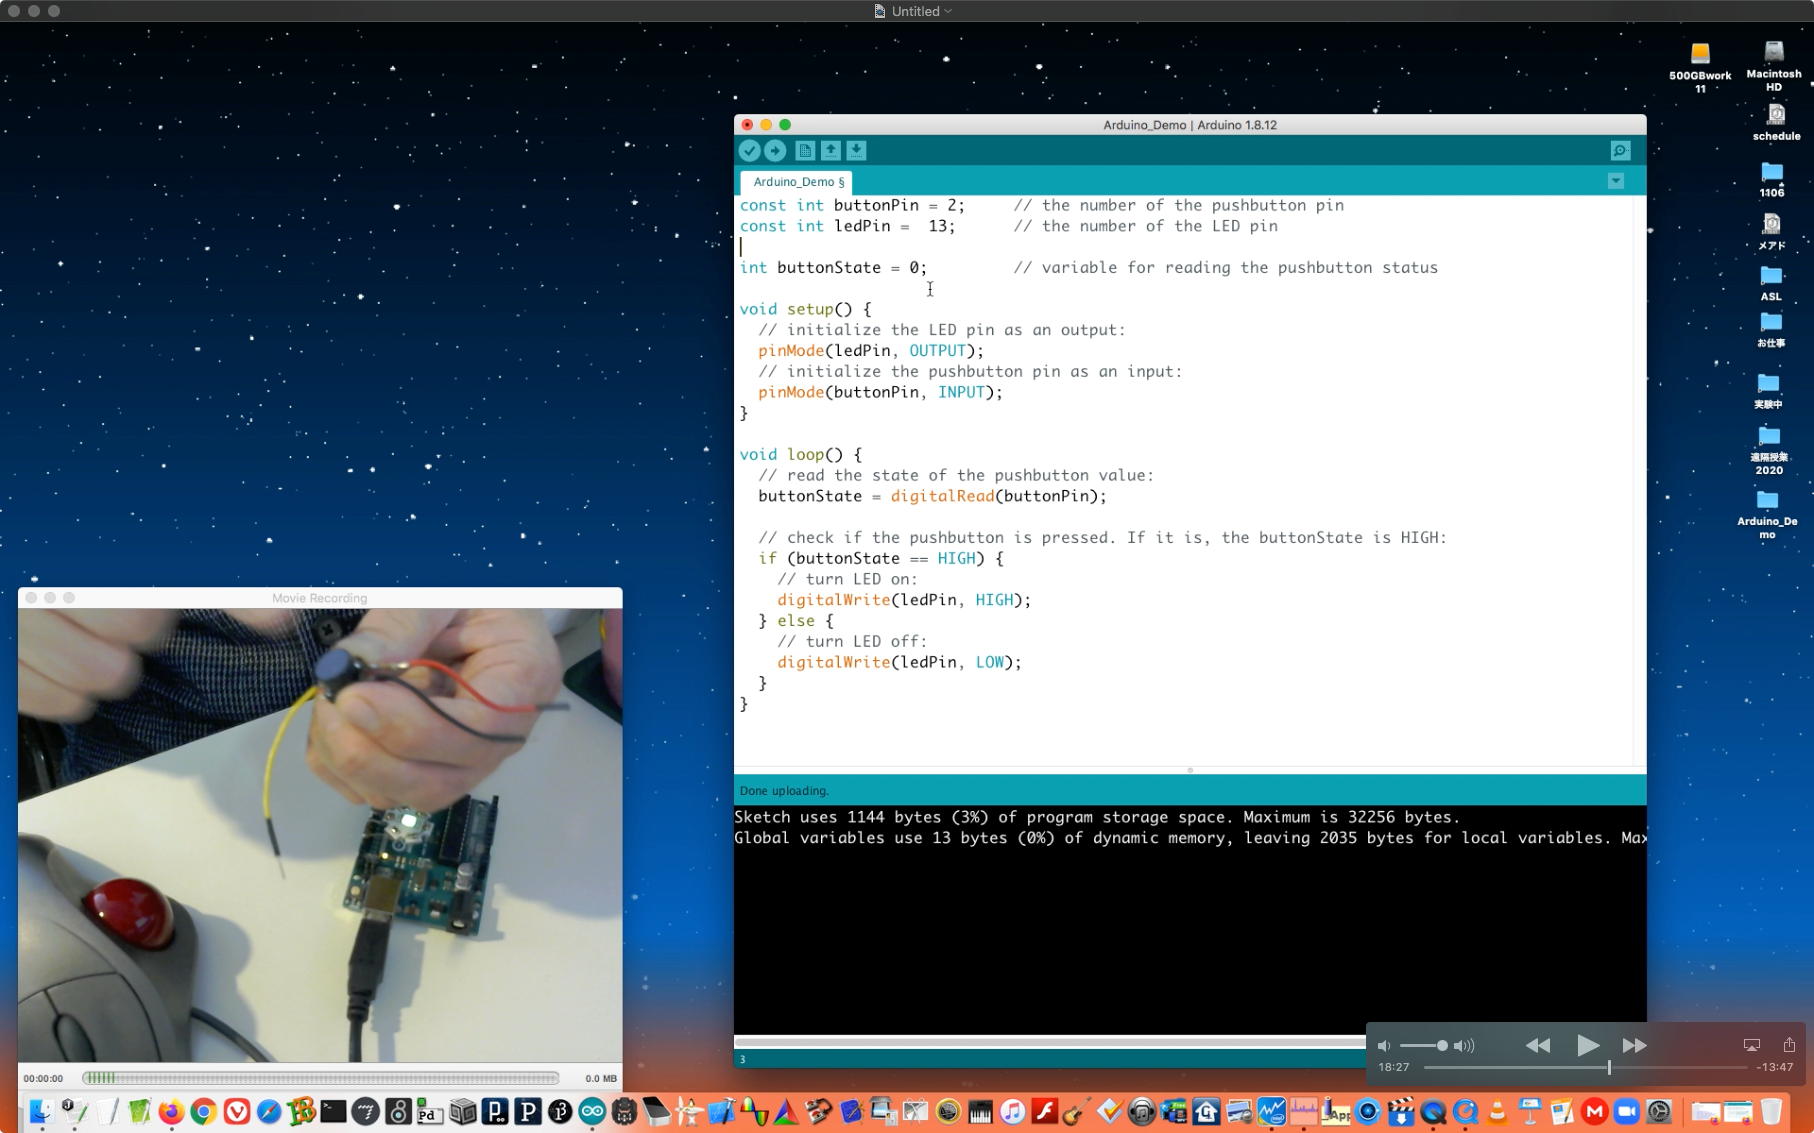Select the Arduino_Demo folder on the desktop
Screen dimensions: 1814x1133
point(1767,514)
